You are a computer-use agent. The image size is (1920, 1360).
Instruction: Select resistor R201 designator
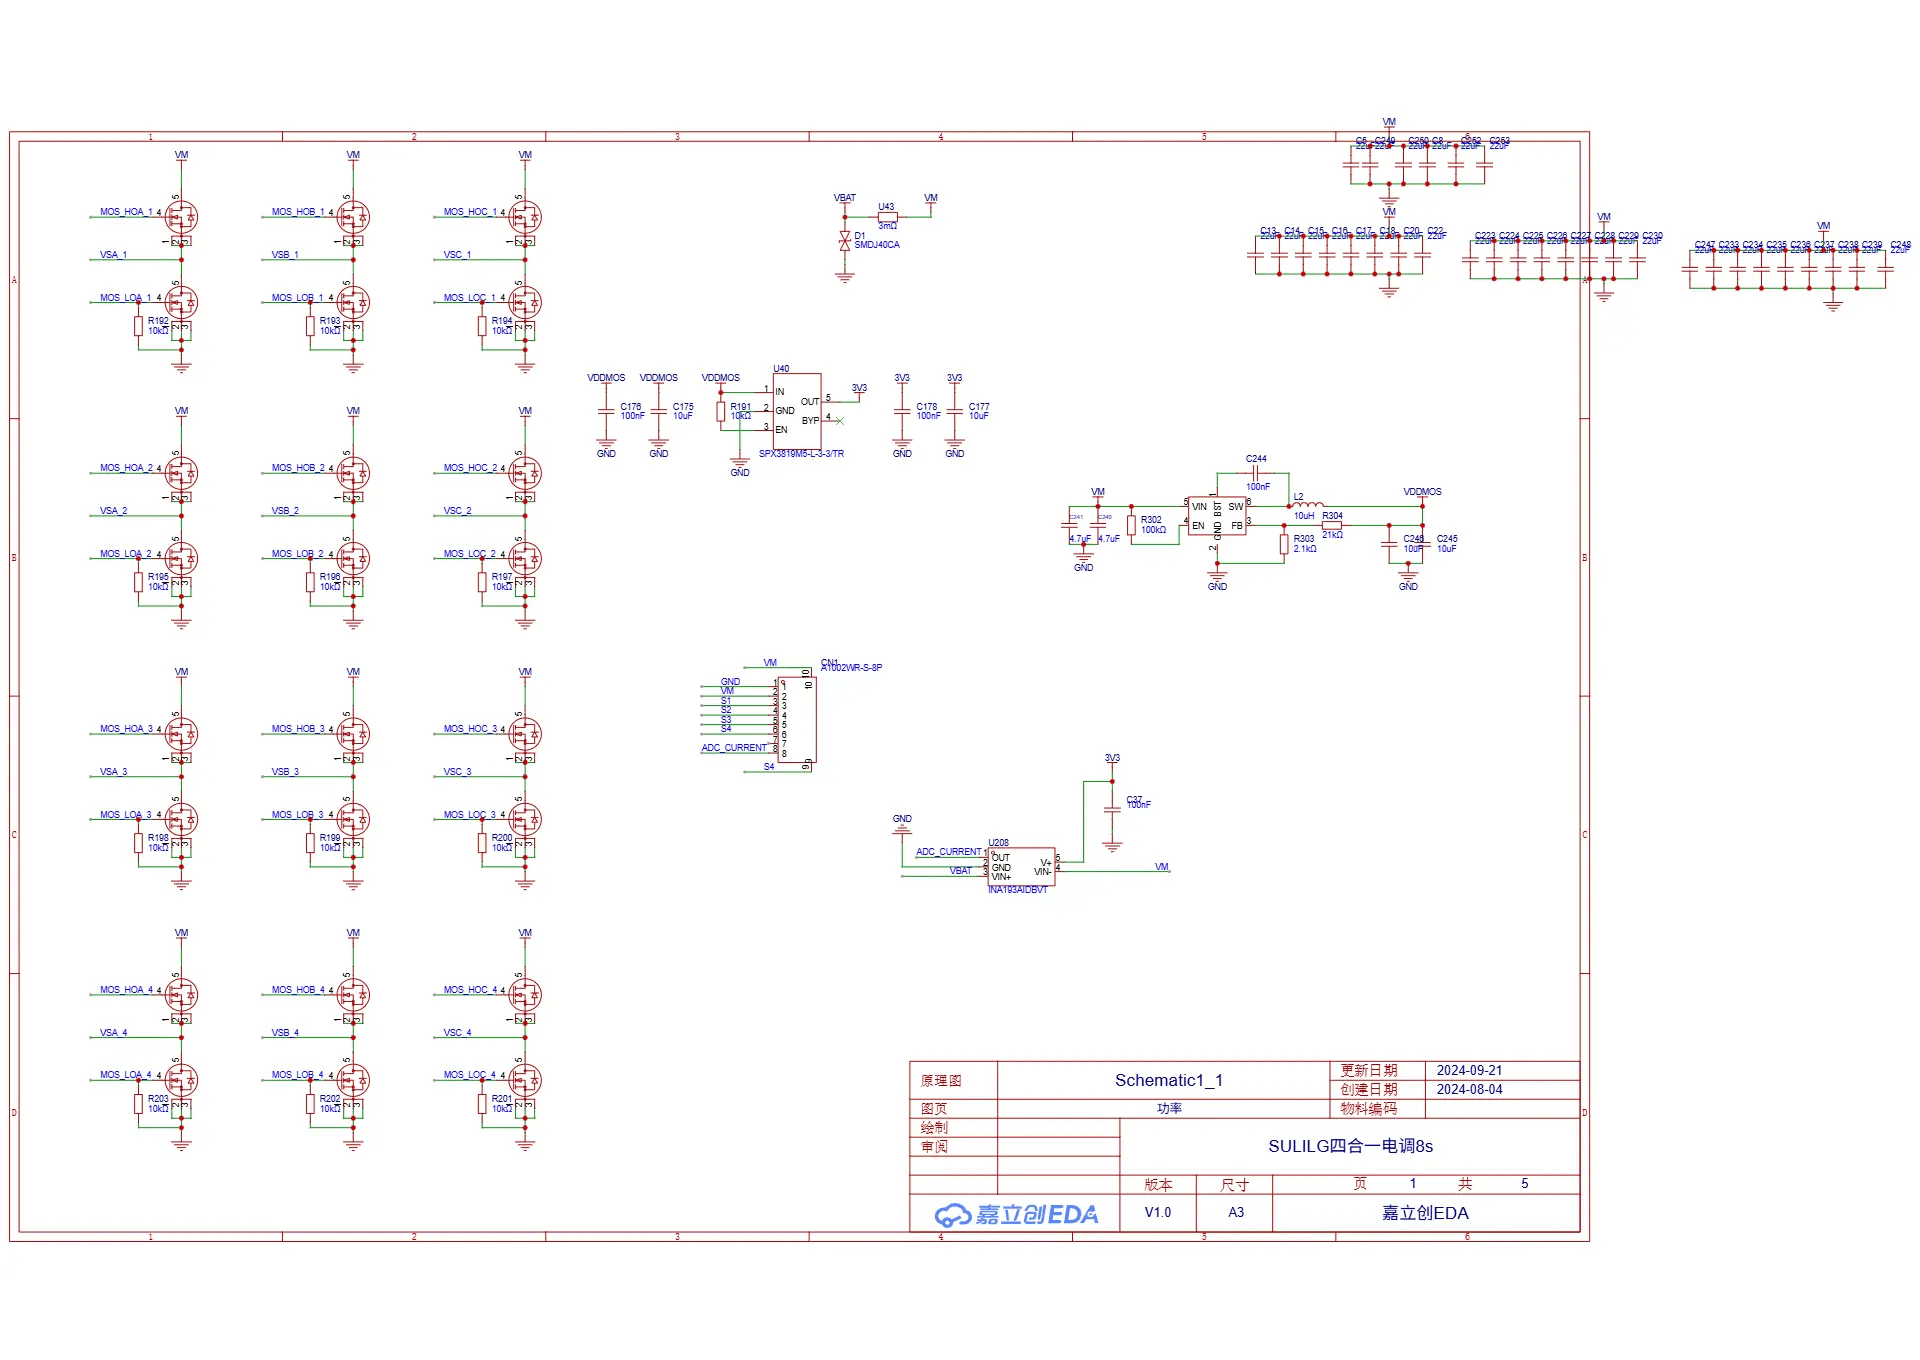pyautogui.click(x=502, y=1099)
